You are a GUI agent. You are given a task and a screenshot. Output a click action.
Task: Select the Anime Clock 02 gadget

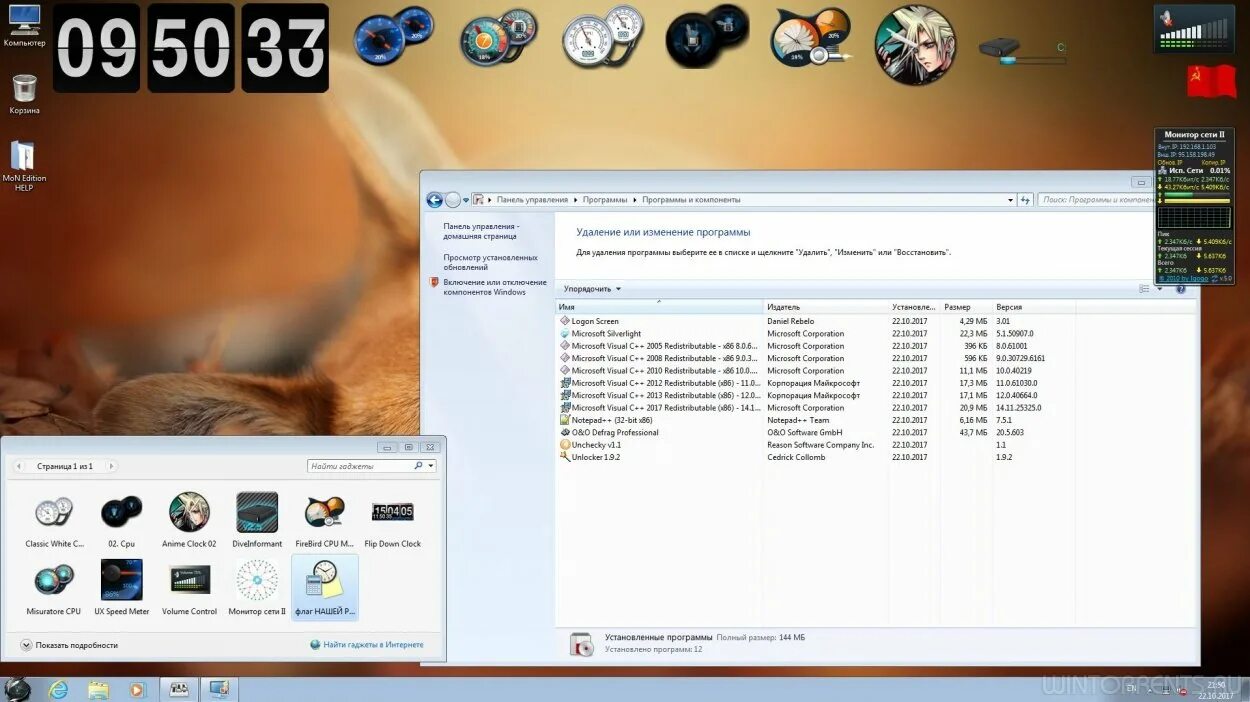tap(189, 520)
